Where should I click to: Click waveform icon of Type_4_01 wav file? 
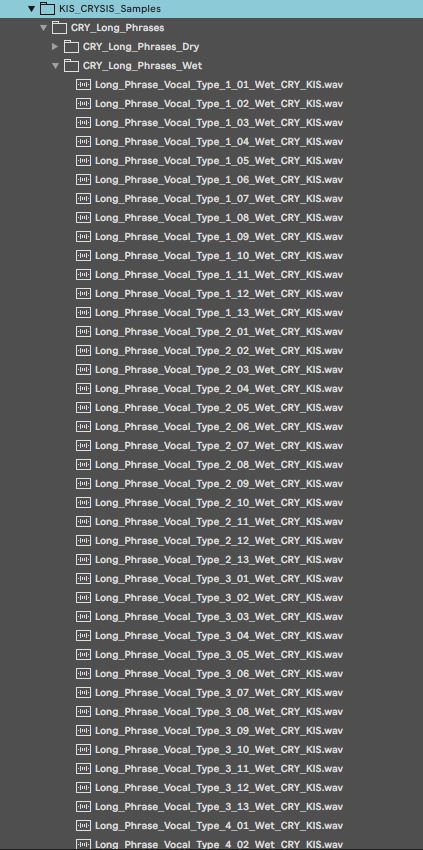83,826
